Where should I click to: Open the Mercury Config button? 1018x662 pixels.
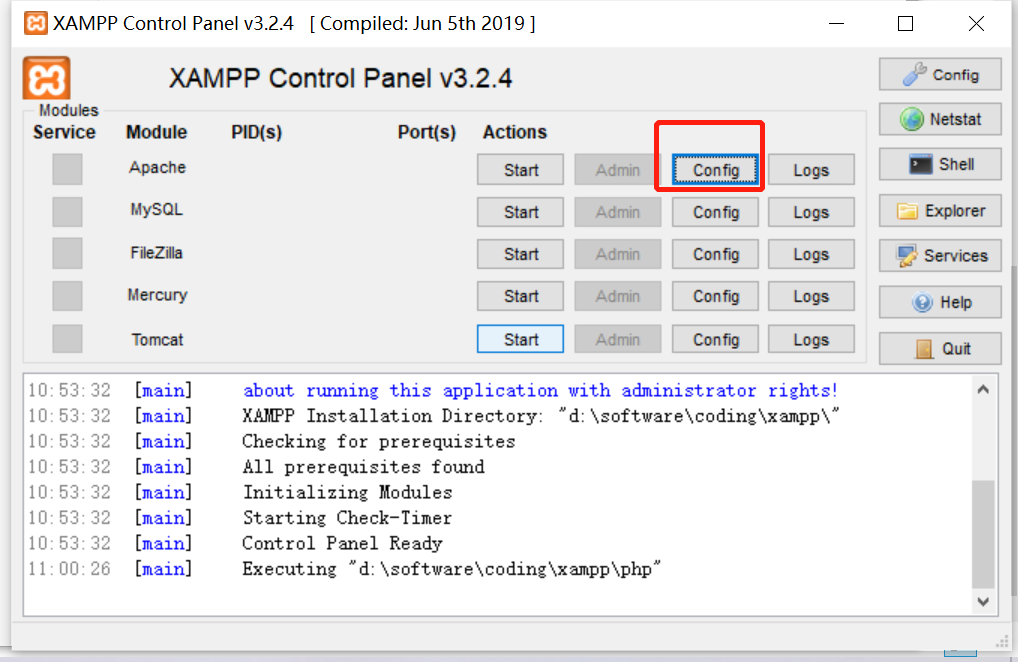pos(715,297)
